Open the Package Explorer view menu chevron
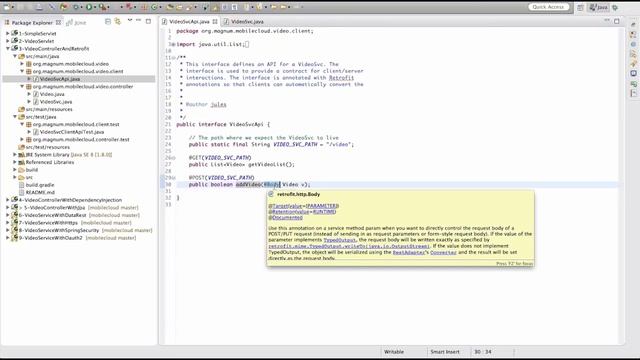Screen dimensions: 640x360 click(130, 20)
